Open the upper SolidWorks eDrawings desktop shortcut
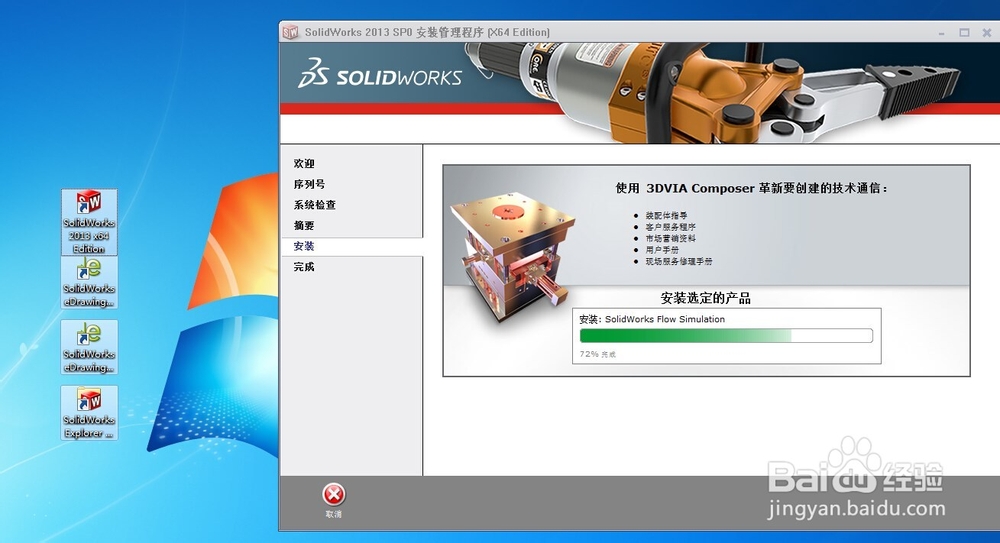Screen dimensions: 1000x543 (89, 282)
